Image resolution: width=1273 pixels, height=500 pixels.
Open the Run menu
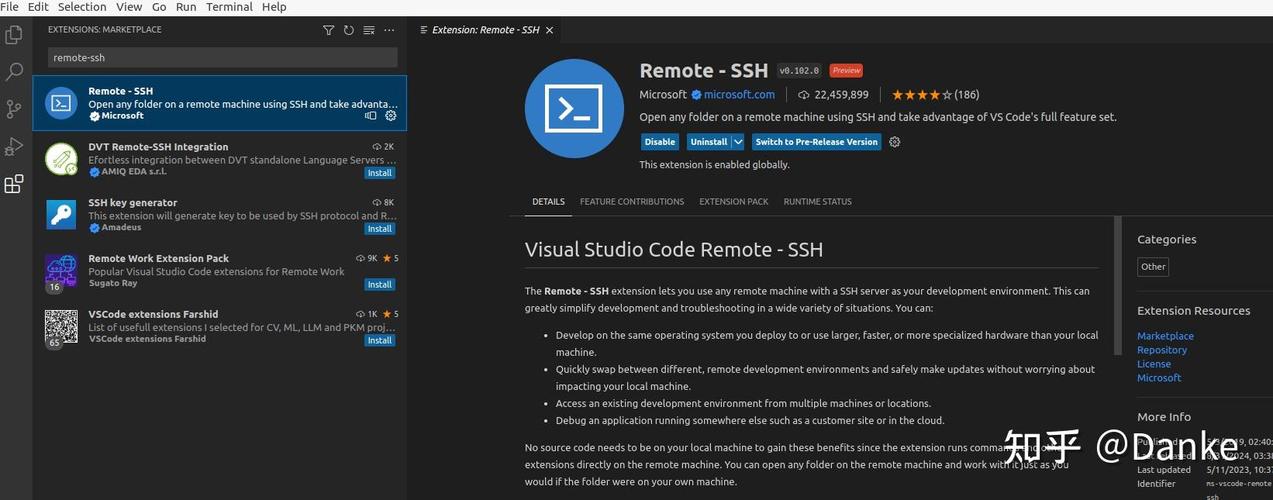[186, 7]
